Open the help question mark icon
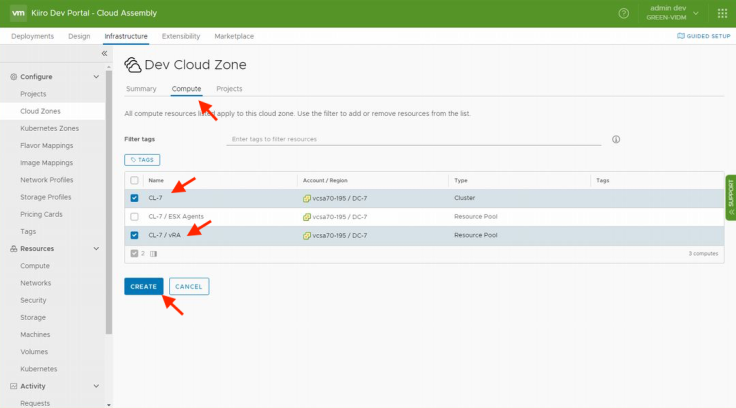This screenshot has height=408, width=736. [623, 13]
